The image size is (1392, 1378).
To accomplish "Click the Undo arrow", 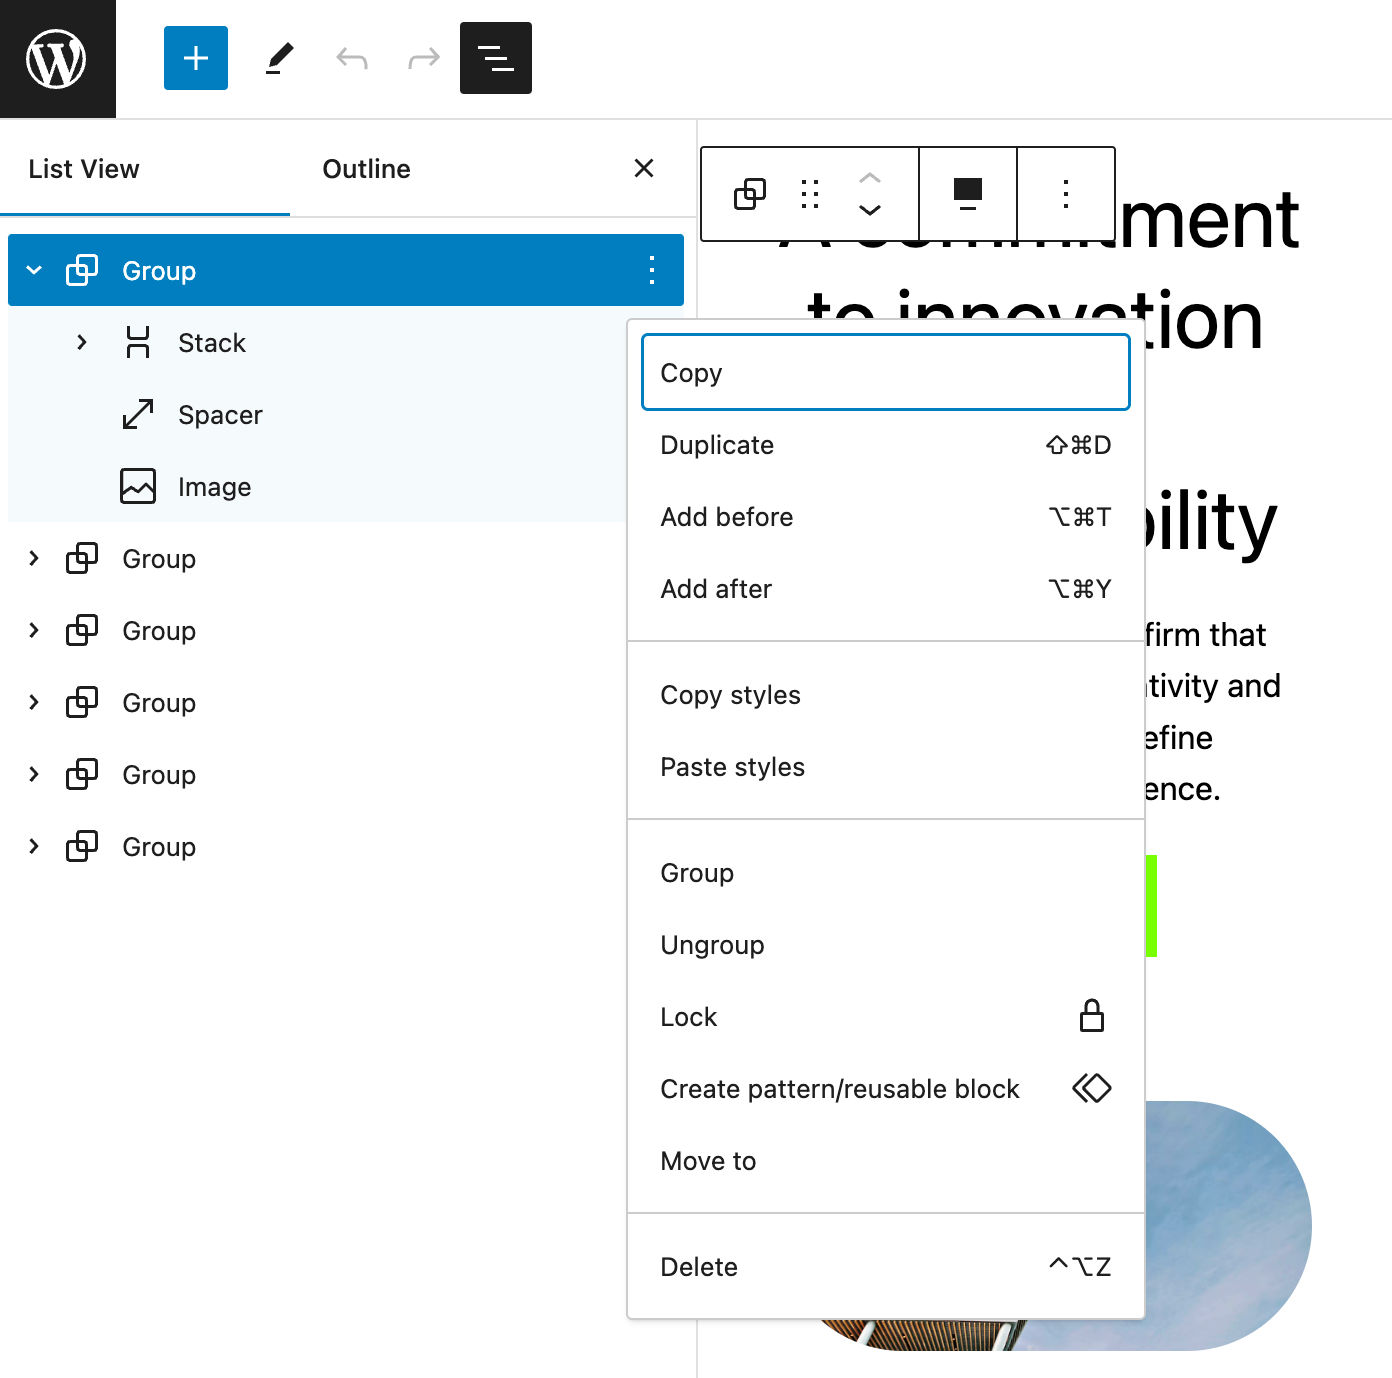I will [350, 58].
